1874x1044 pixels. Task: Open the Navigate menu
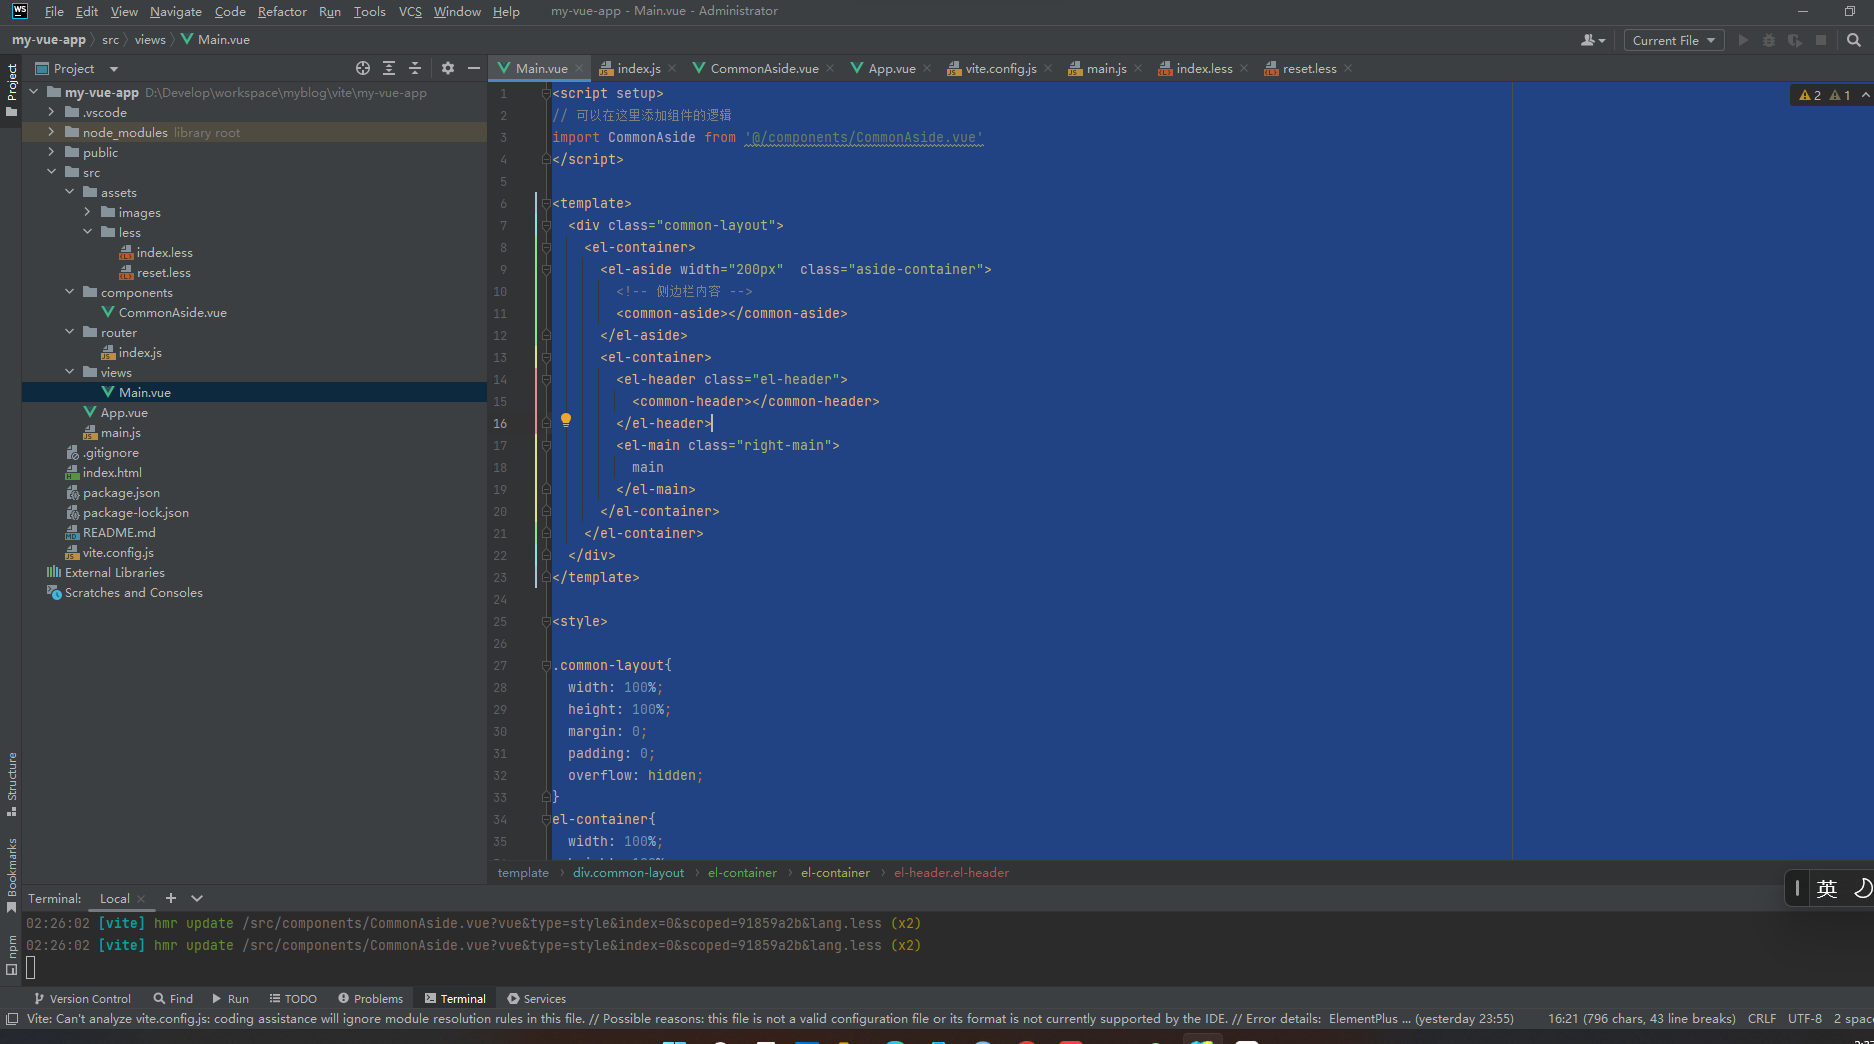[x=176, y=11]
